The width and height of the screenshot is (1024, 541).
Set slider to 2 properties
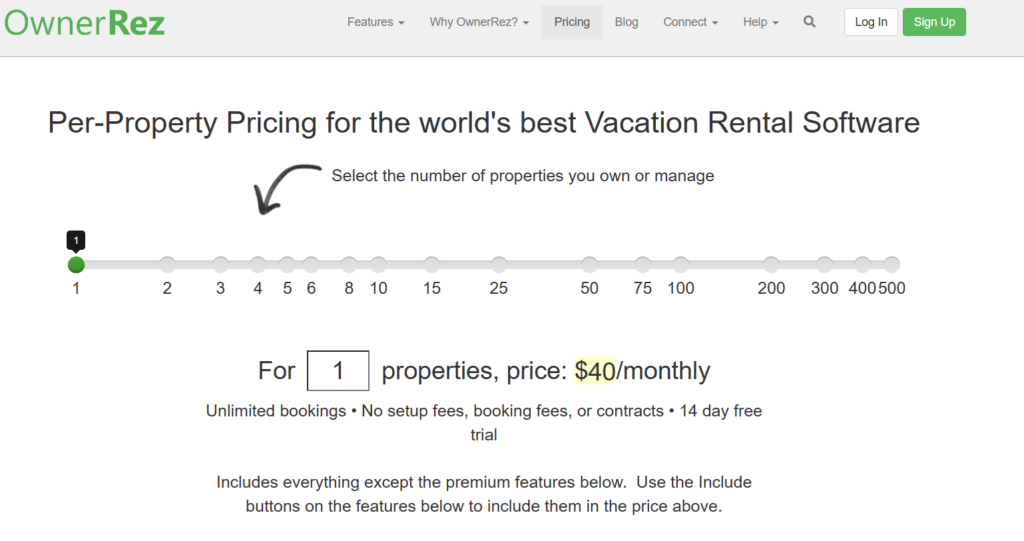167,265
